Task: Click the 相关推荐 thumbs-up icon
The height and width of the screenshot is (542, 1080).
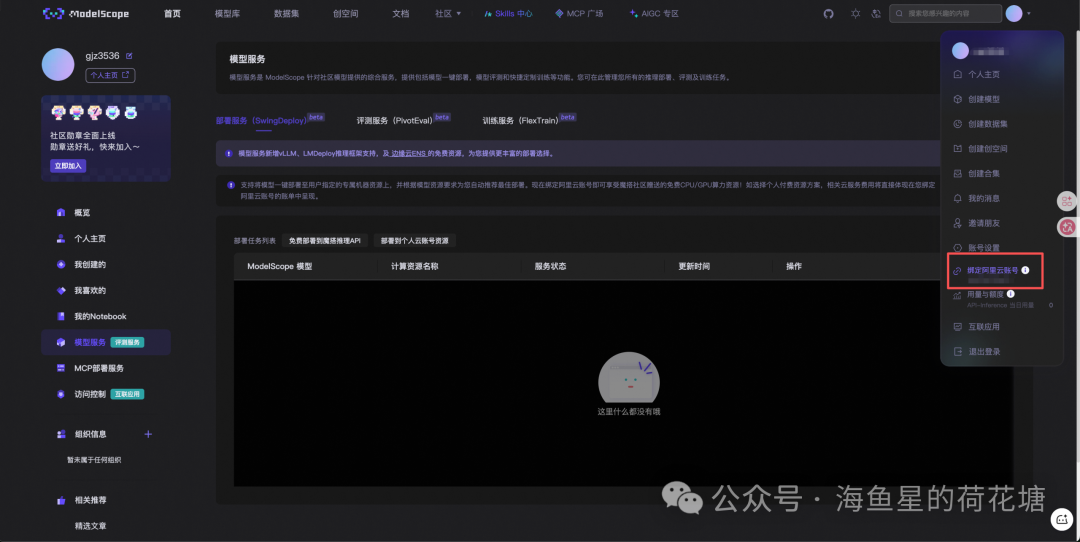Action: point(61,500)
